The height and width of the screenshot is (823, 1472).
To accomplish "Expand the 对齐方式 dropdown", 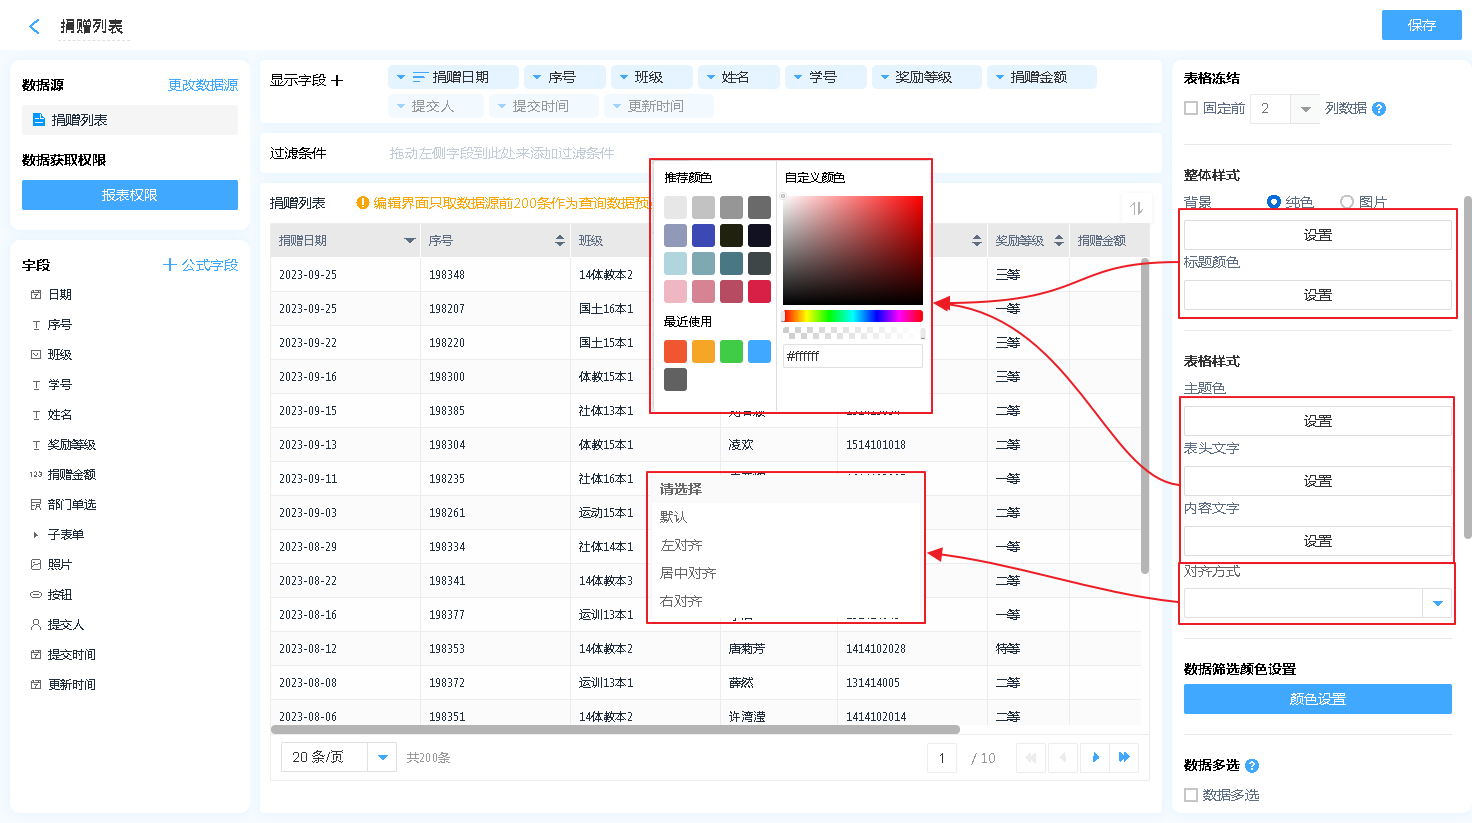I will point(1437,603).
